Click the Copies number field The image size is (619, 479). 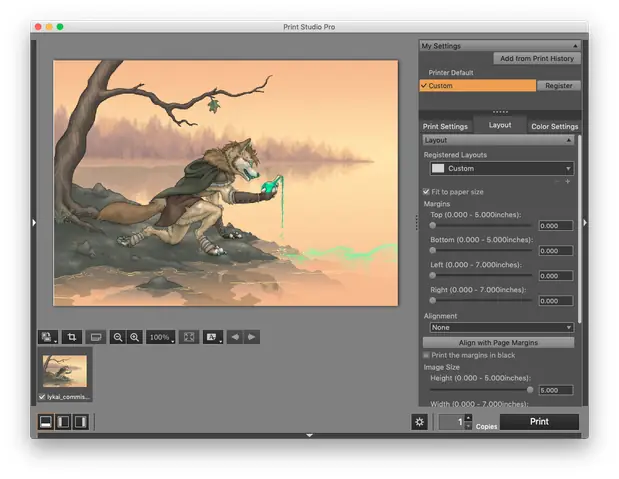(452, 422)
